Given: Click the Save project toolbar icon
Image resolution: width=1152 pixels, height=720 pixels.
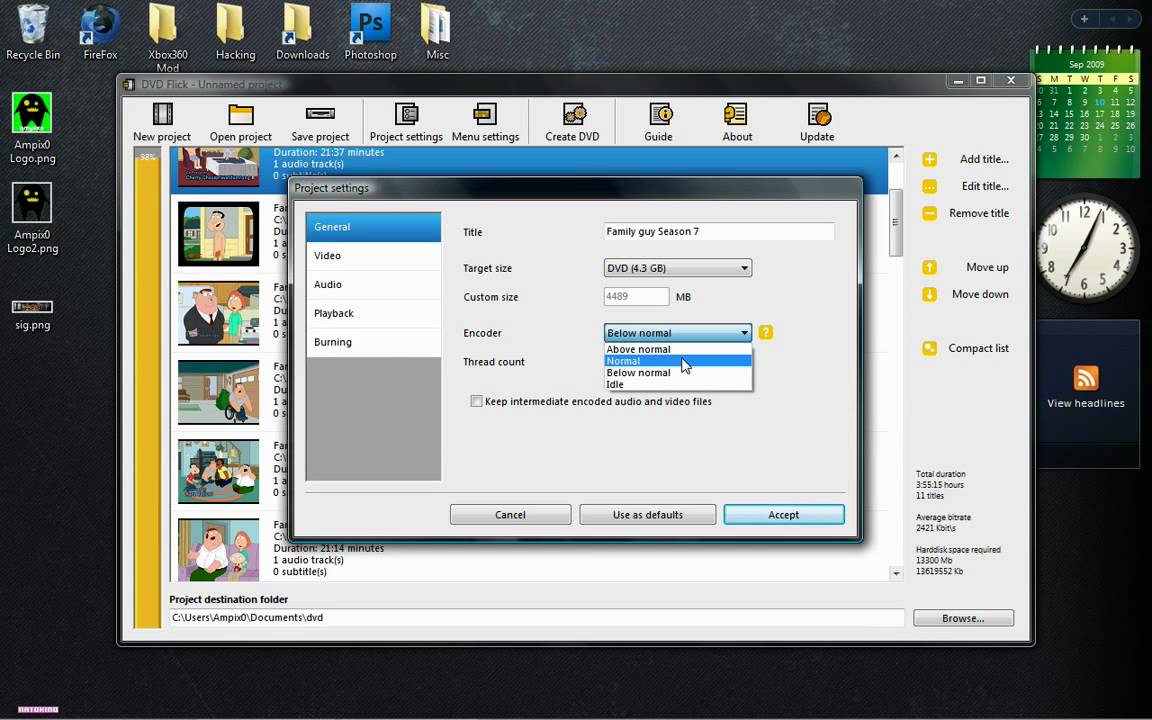Looking at the screenshot, I should [x=320, y=114].
